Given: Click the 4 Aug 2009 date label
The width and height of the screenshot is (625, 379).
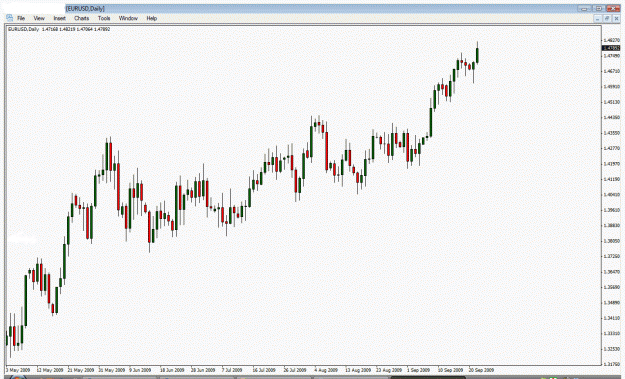Looking at the screenshot, I should coord(326,370).
